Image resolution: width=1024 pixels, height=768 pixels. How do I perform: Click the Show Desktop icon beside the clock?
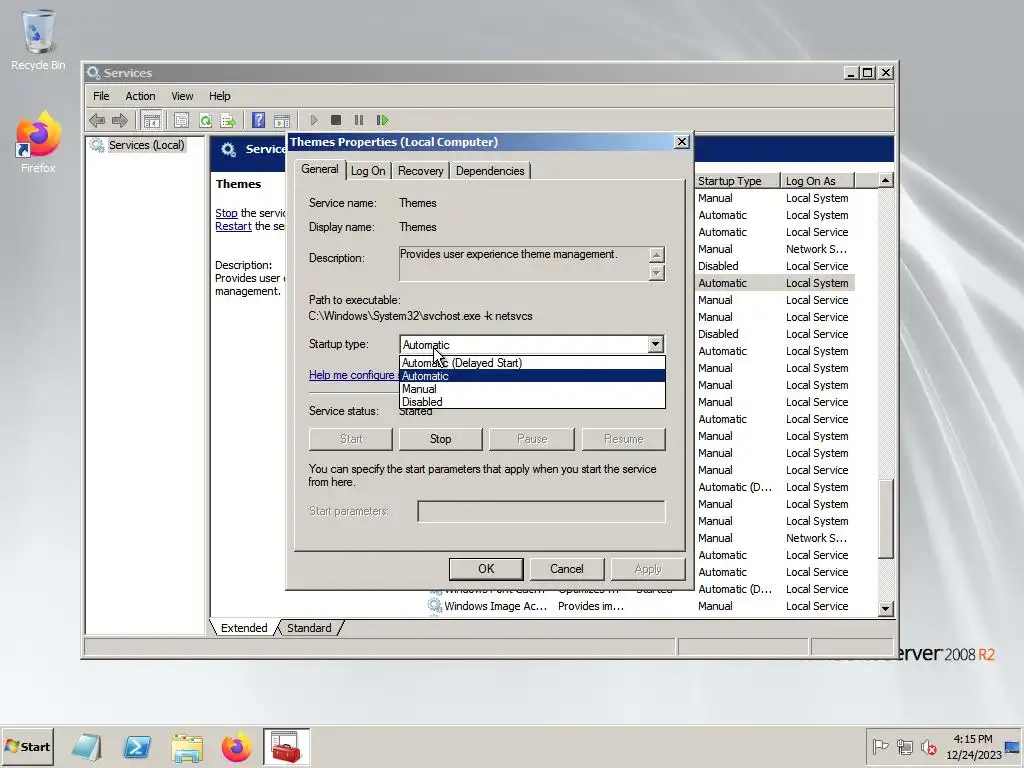point(1012,747)
